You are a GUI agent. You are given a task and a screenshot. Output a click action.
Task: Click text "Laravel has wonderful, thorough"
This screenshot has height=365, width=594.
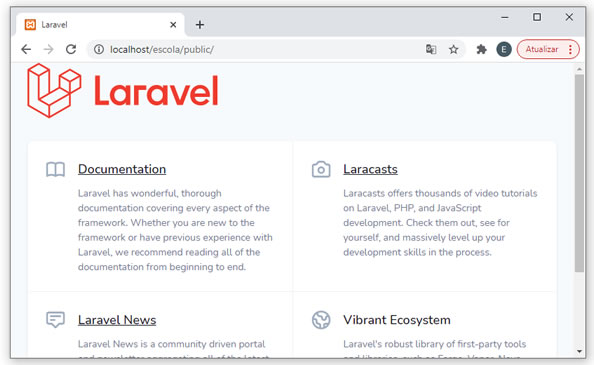pos(150,193)
